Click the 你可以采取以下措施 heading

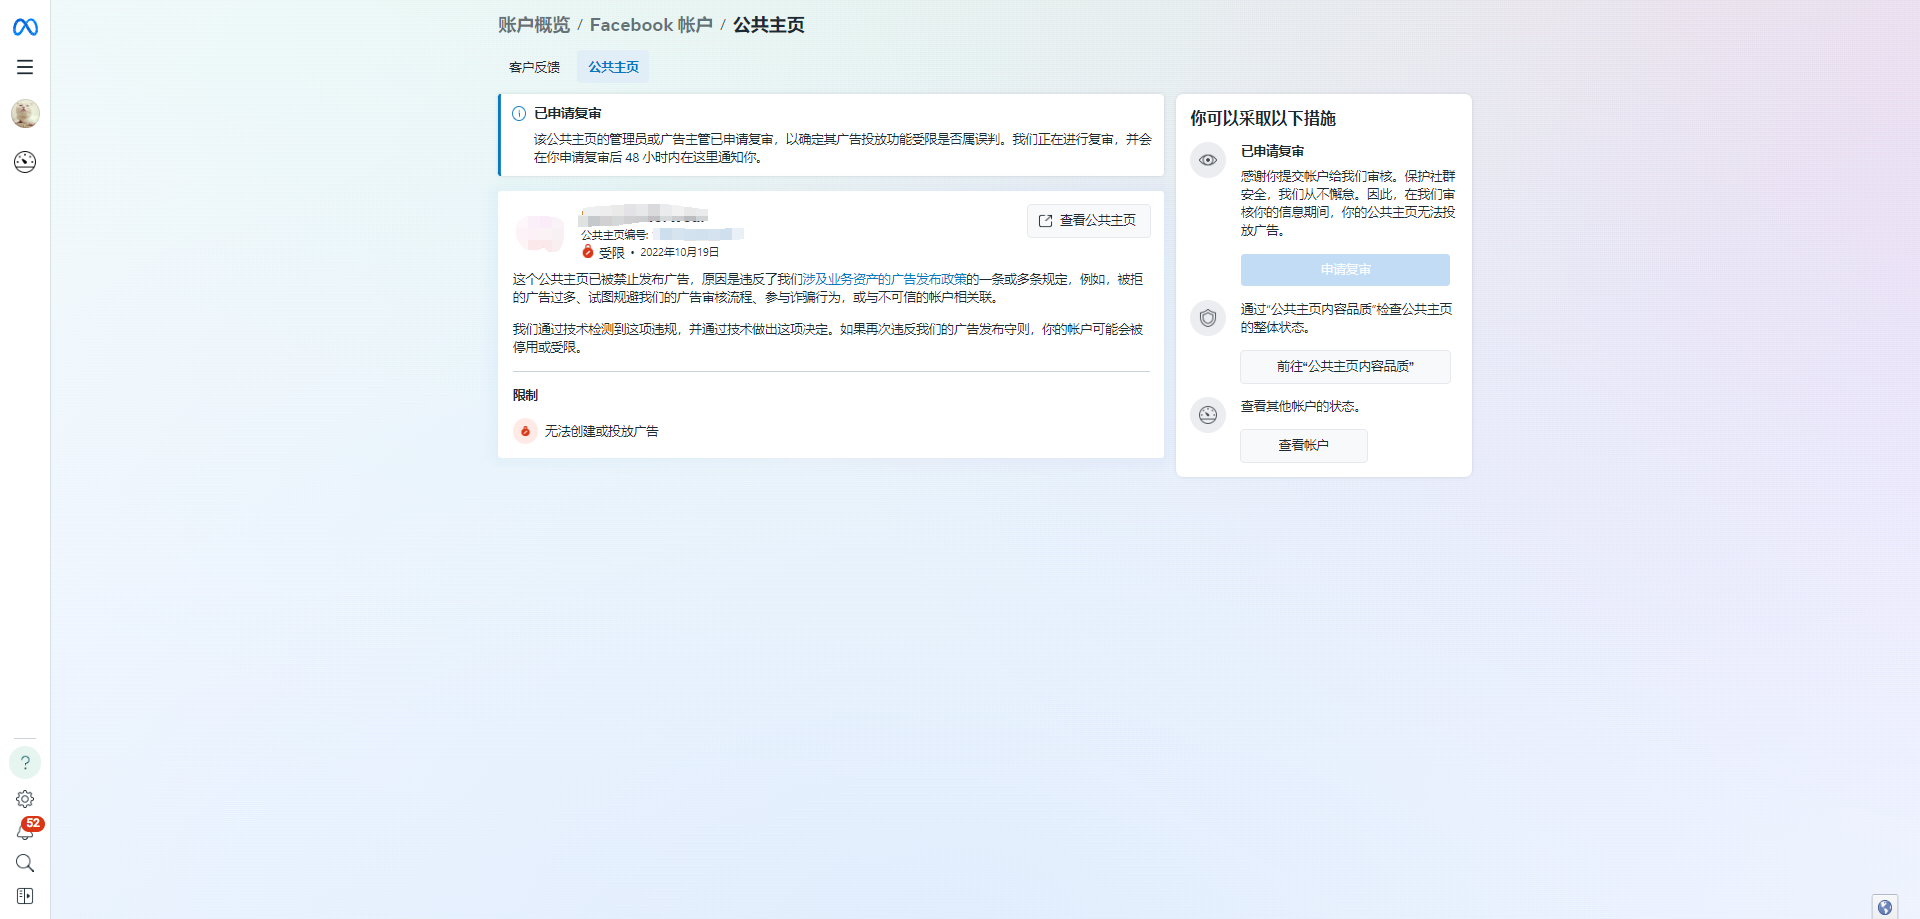click(1262, 118)
